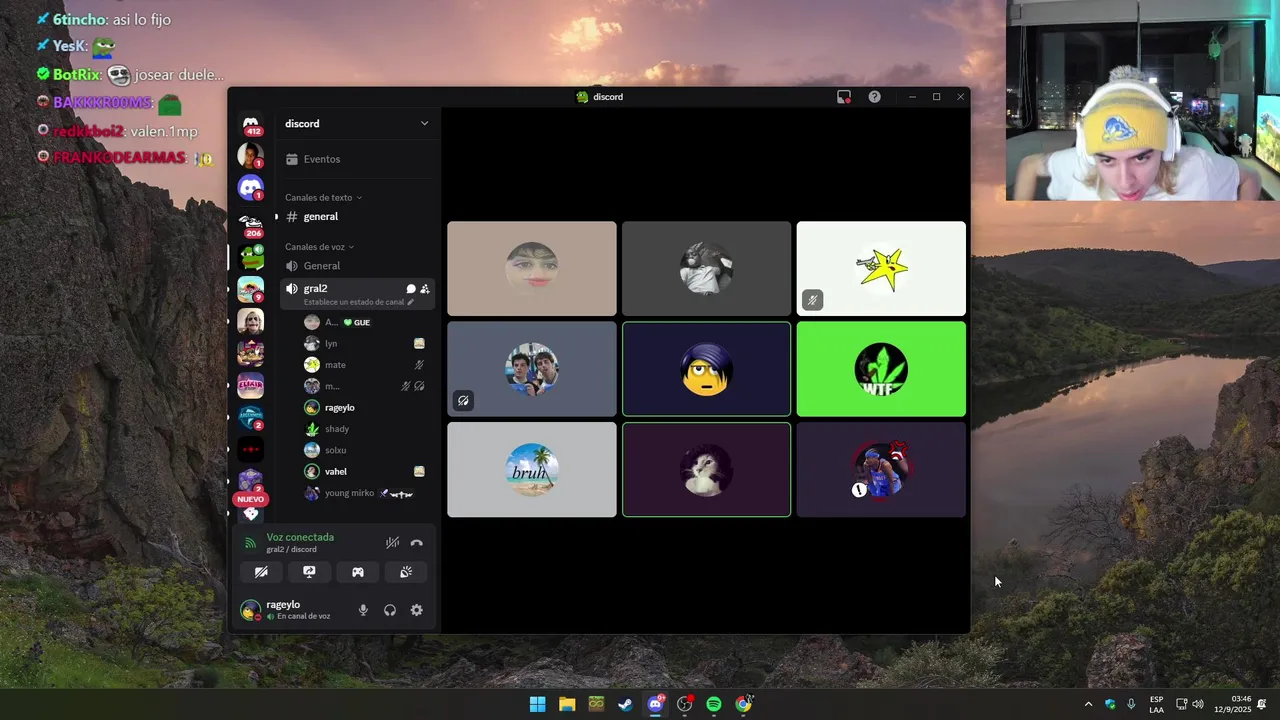Show hidden system tray icons

[1088, 704]
